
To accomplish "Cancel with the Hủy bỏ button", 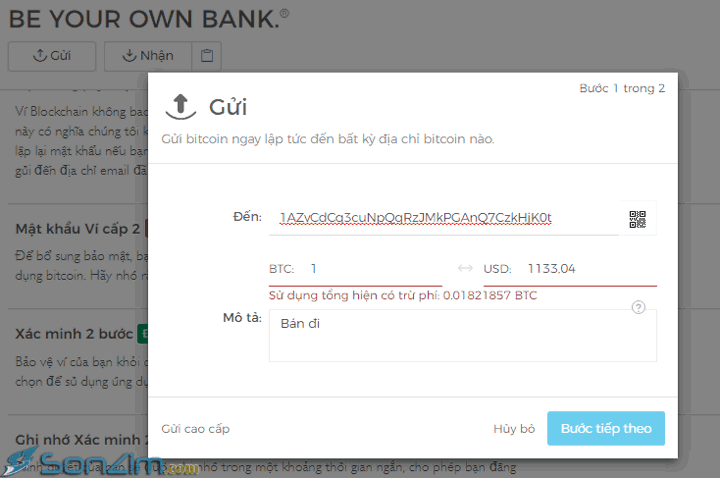I will 514,429.
